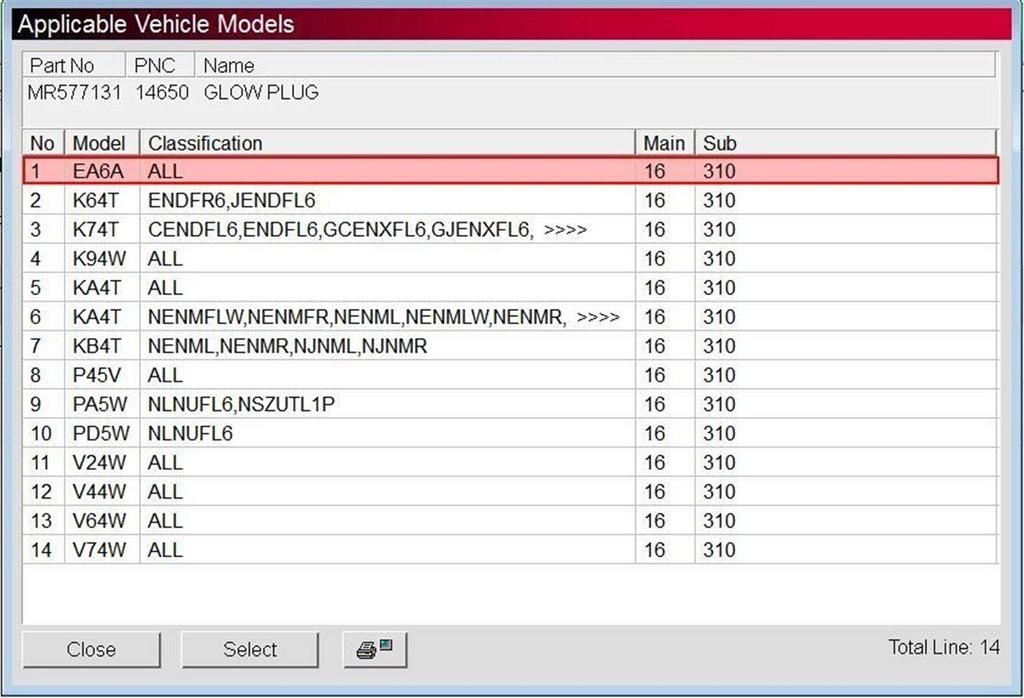The width and height of the screenshot is (1024, 698).
Task: Pick the P45V vehicle model row
Action: tap(98, 375)
